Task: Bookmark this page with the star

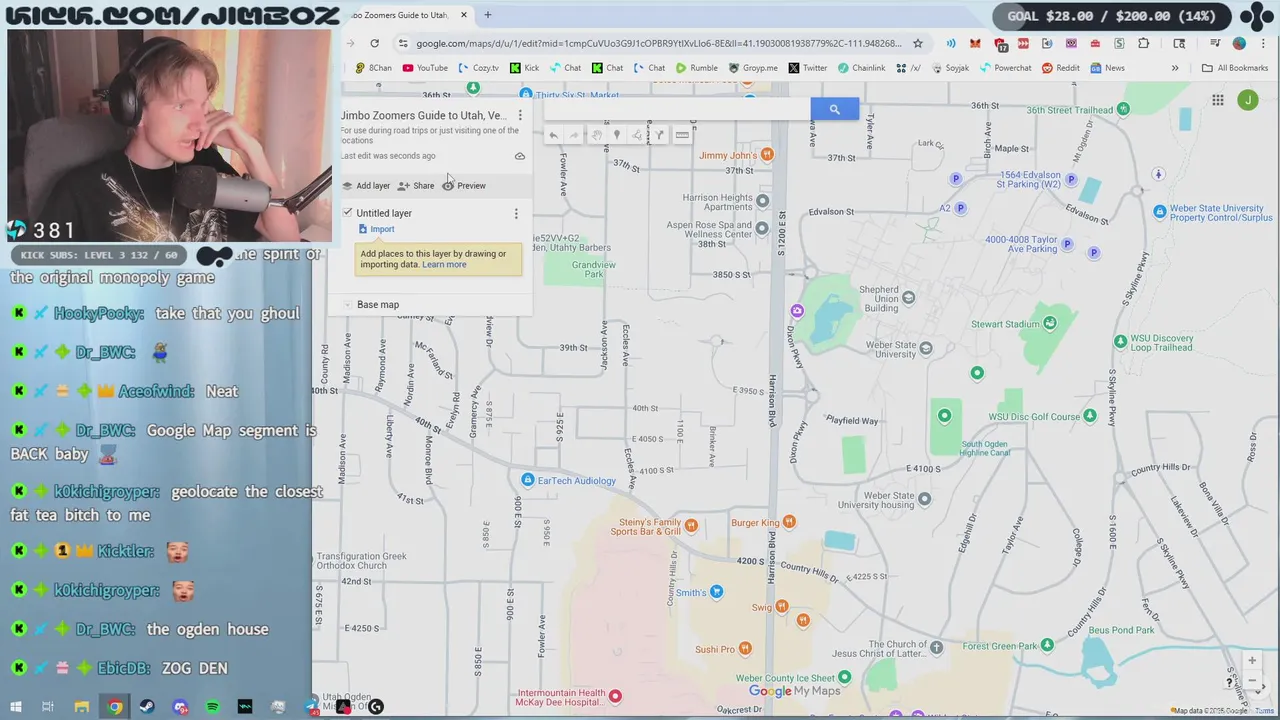Action: click(x=917, y=43)
